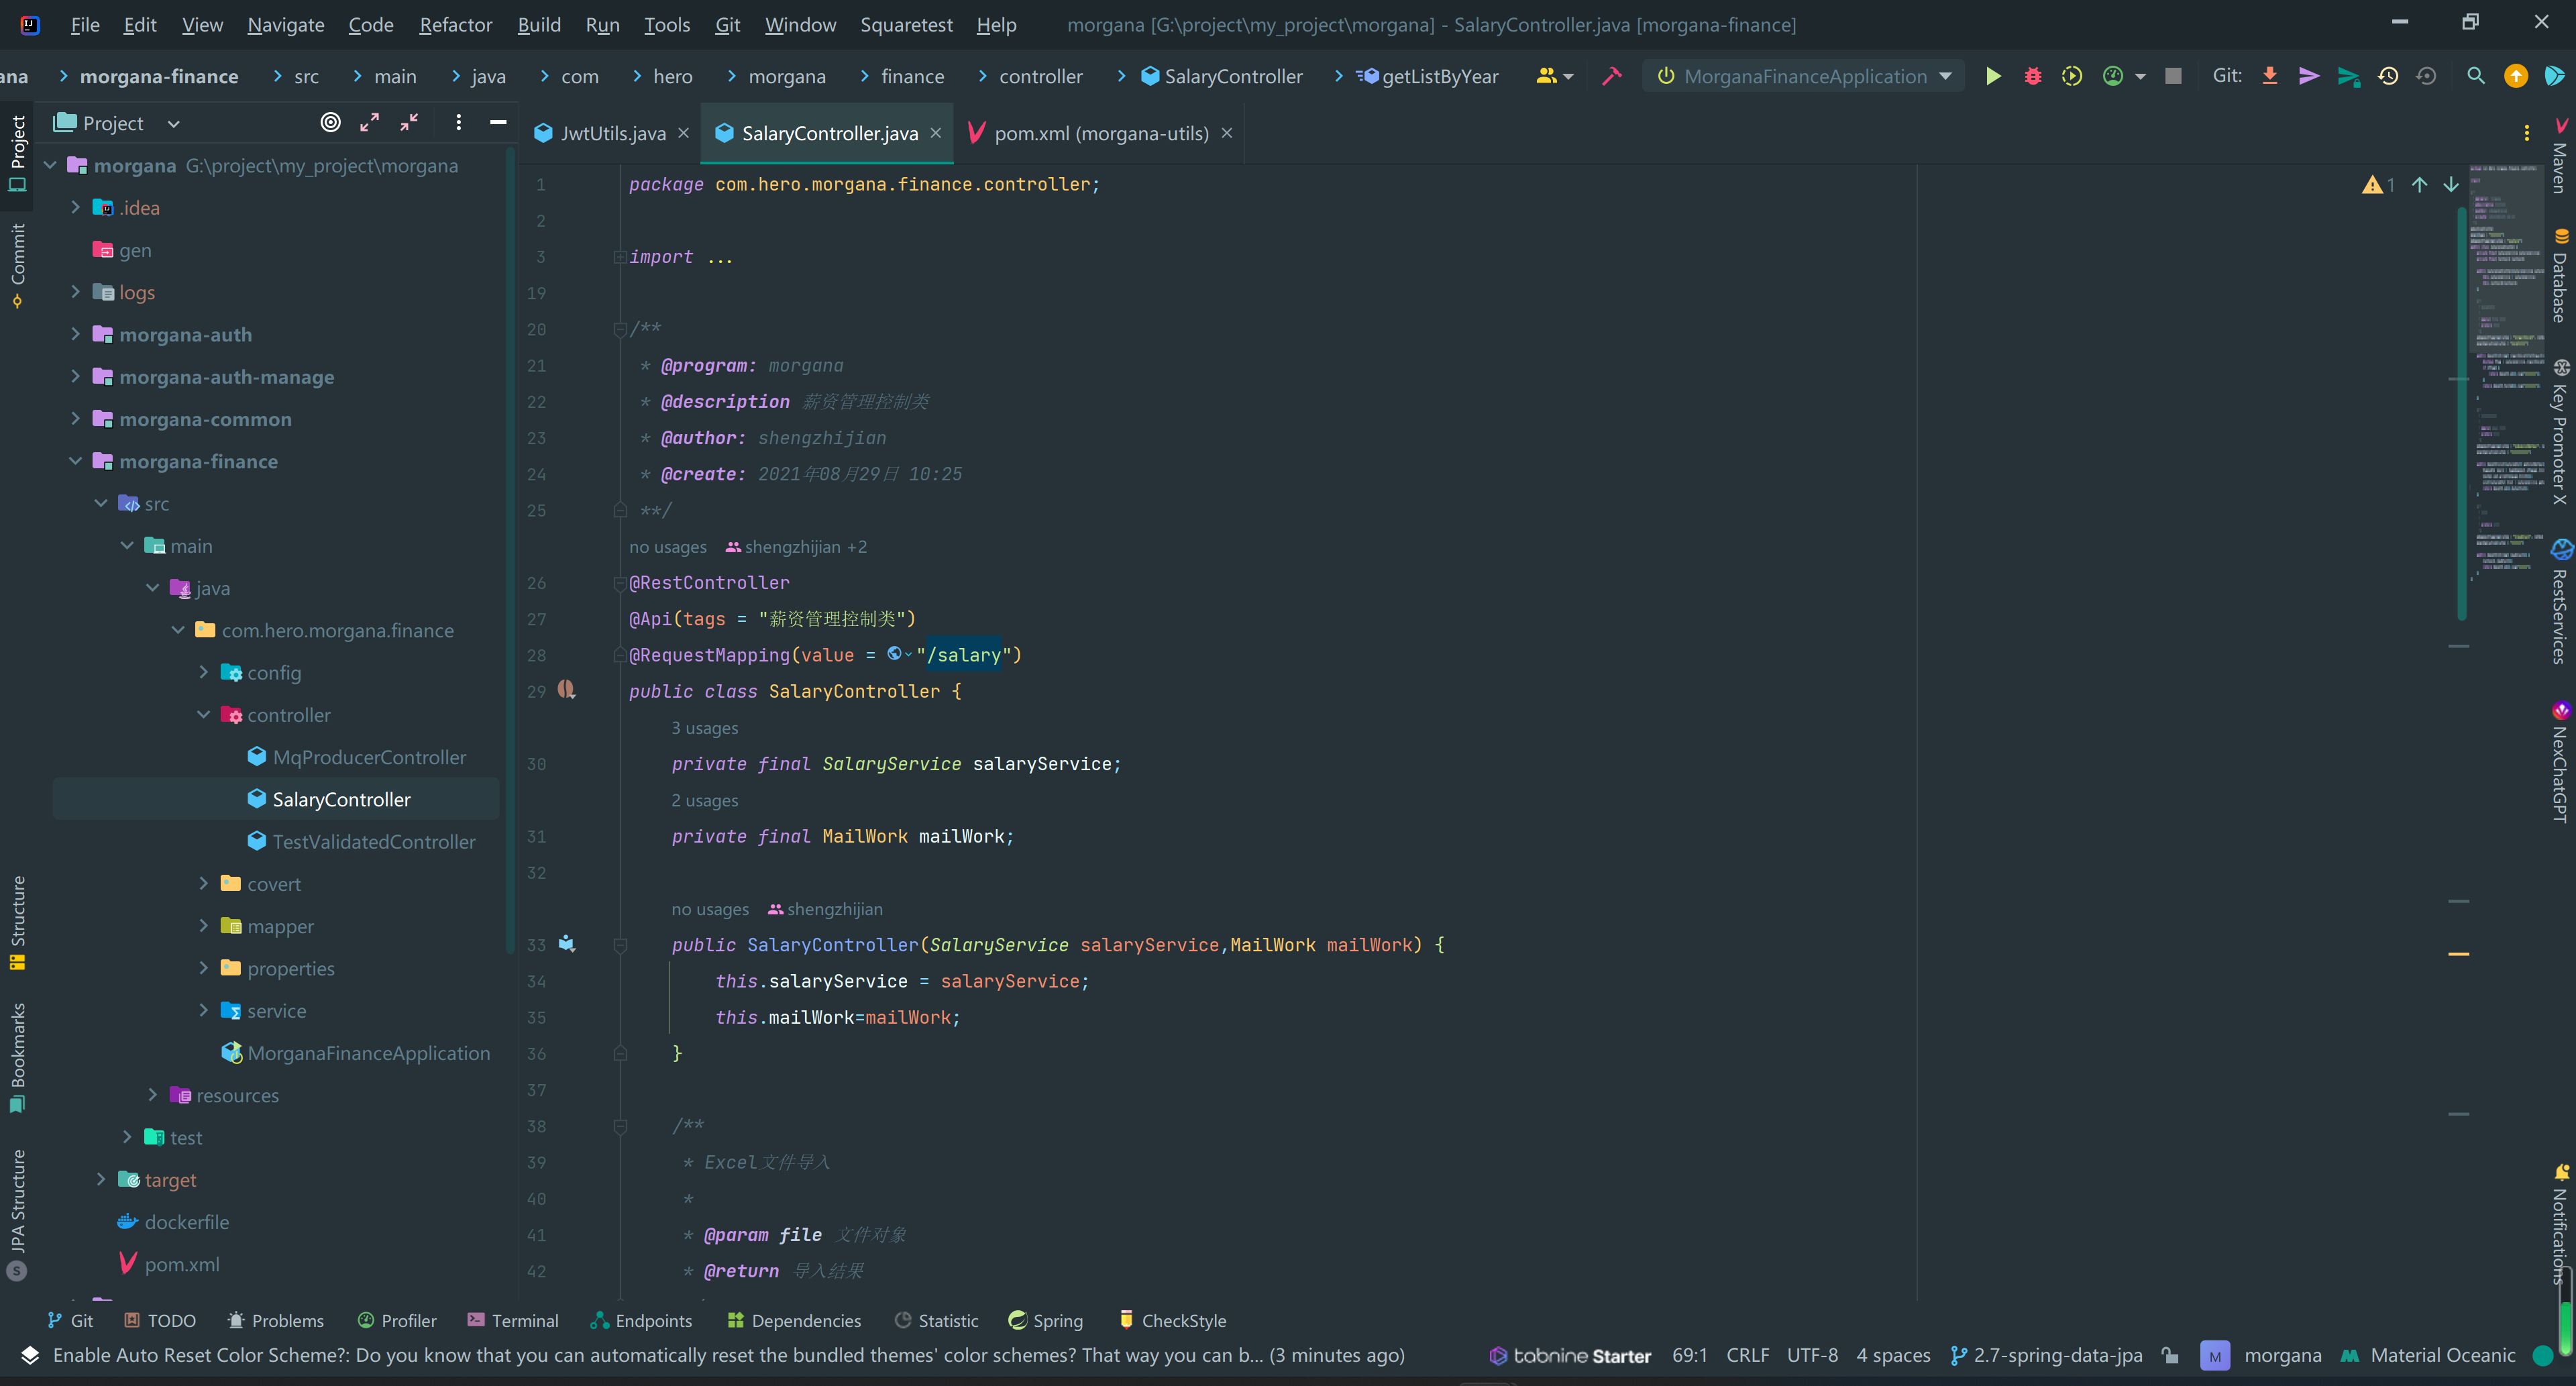Image resolution: width=2576 pixels, height=1386 pixels.
Task: Click the Material Oceanic theme switcher
Action: pyautogui.click(x=2427, y=1355)
